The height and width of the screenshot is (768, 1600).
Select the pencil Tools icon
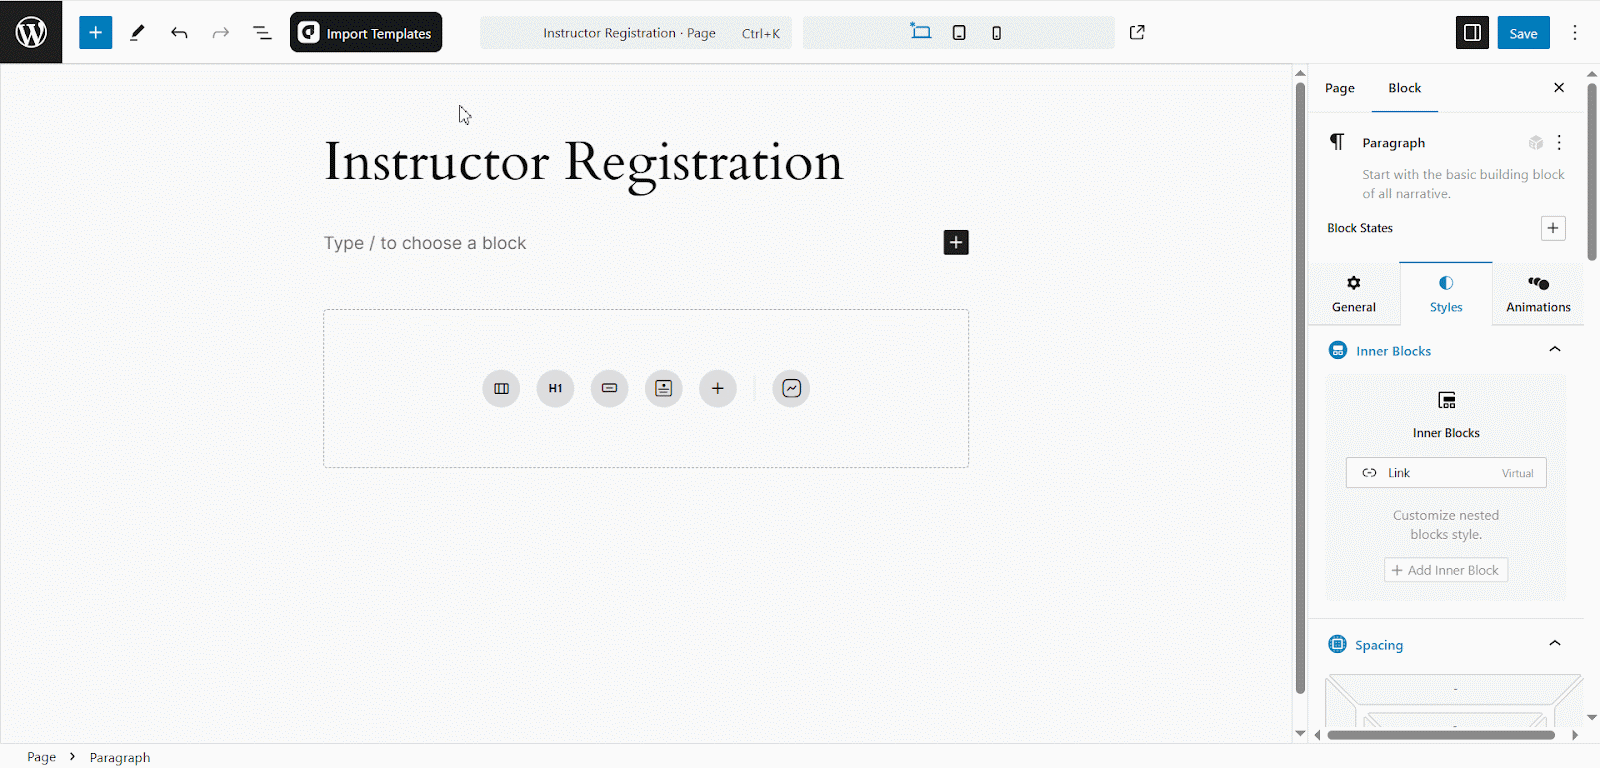[137, 33]
